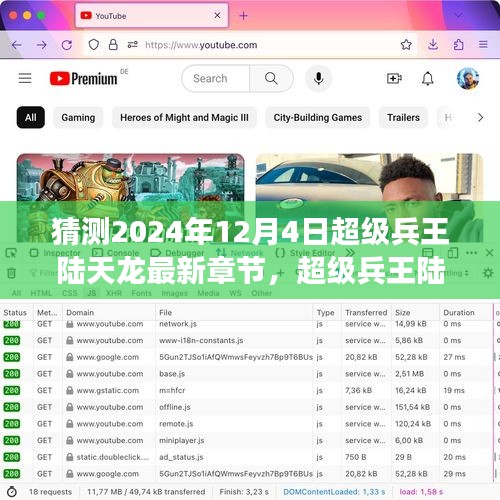Switch to the Style Editor devtools tab

[305, 253]
